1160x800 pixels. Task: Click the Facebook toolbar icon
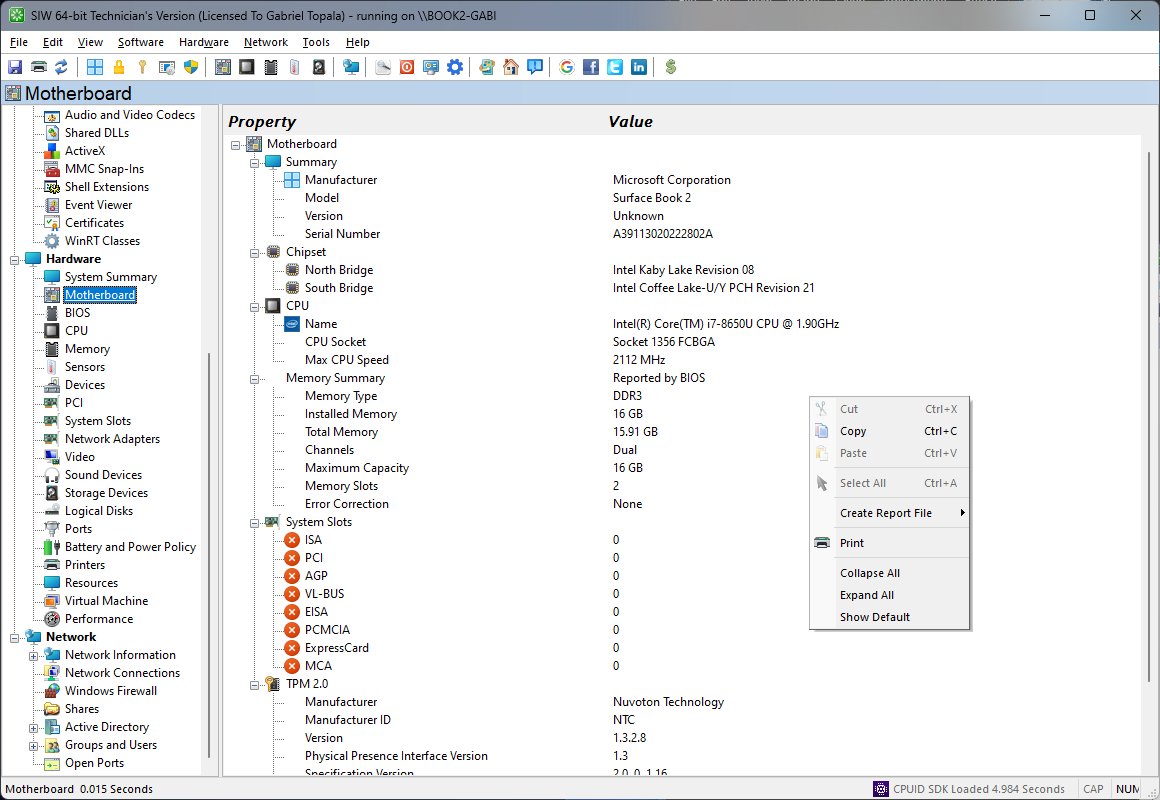tap(590, 67)
